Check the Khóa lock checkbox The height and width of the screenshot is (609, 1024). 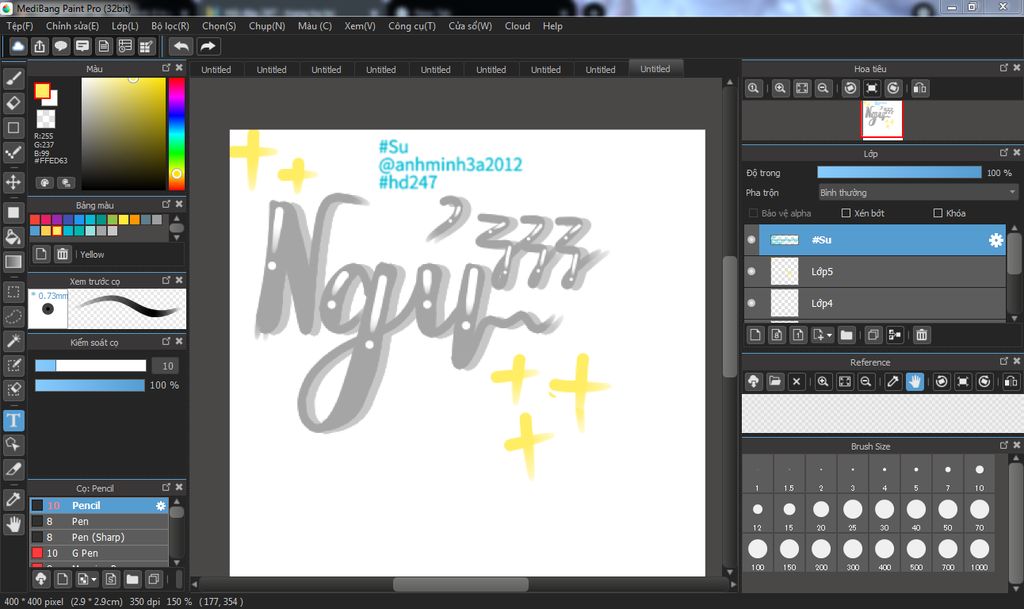[937, 213]
